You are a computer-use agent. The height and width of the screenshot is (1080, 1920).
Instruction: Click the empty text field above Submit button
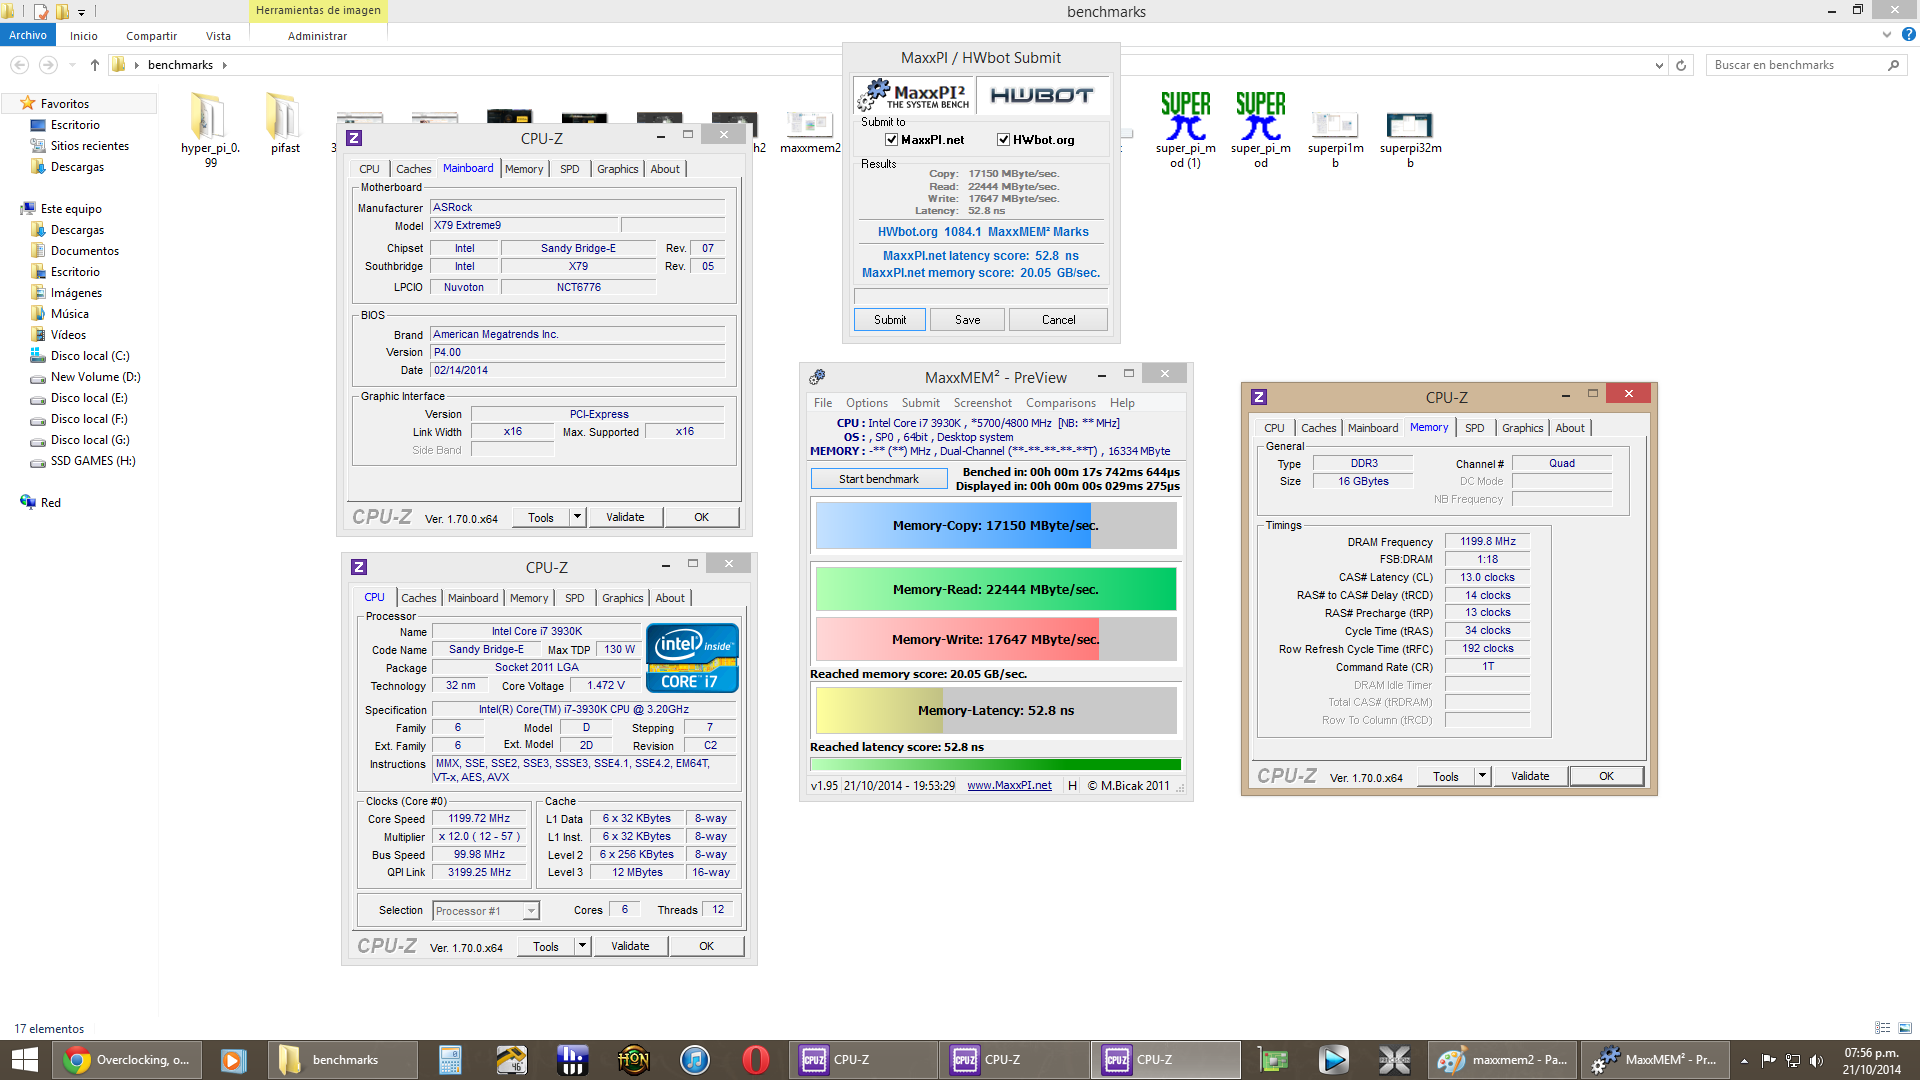[x=980, y=296]
